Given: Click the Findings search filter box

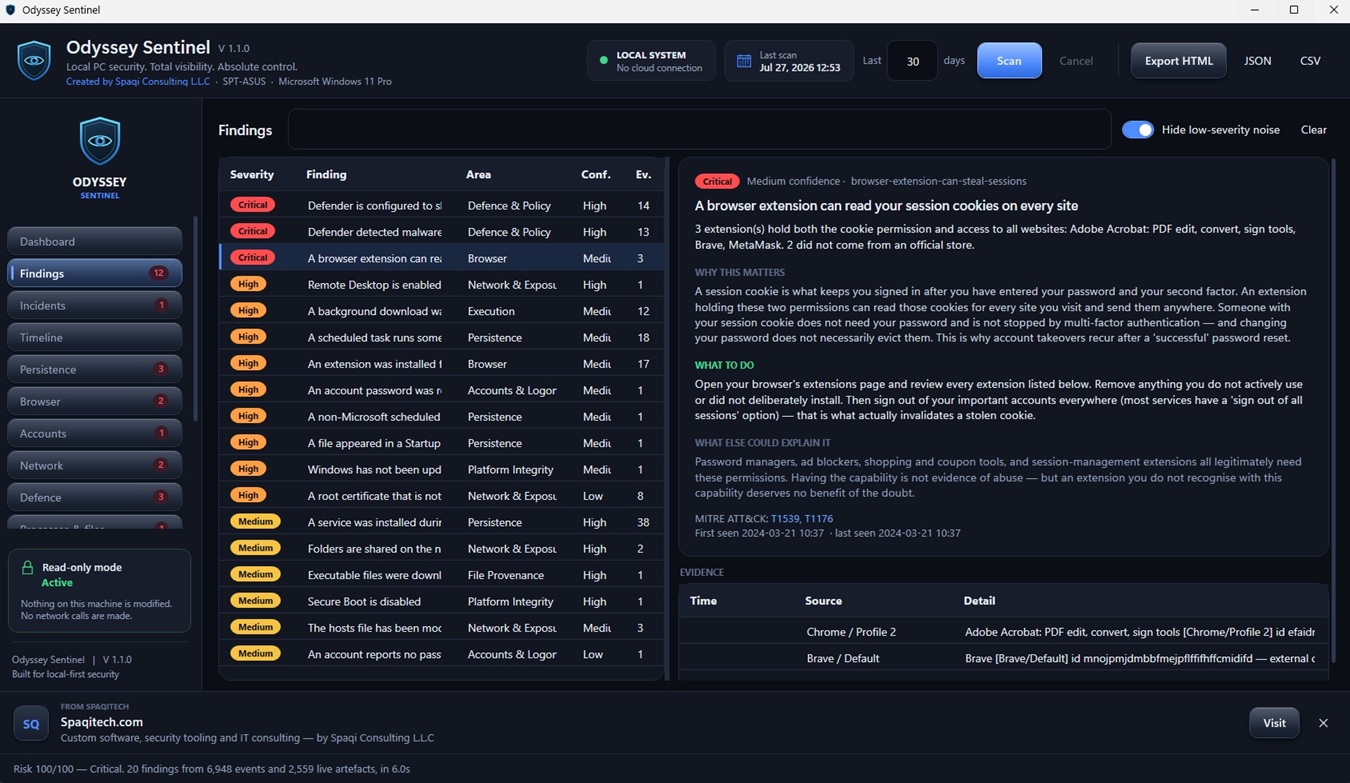Looking at the screenshot, I should [x=699, y=130].
